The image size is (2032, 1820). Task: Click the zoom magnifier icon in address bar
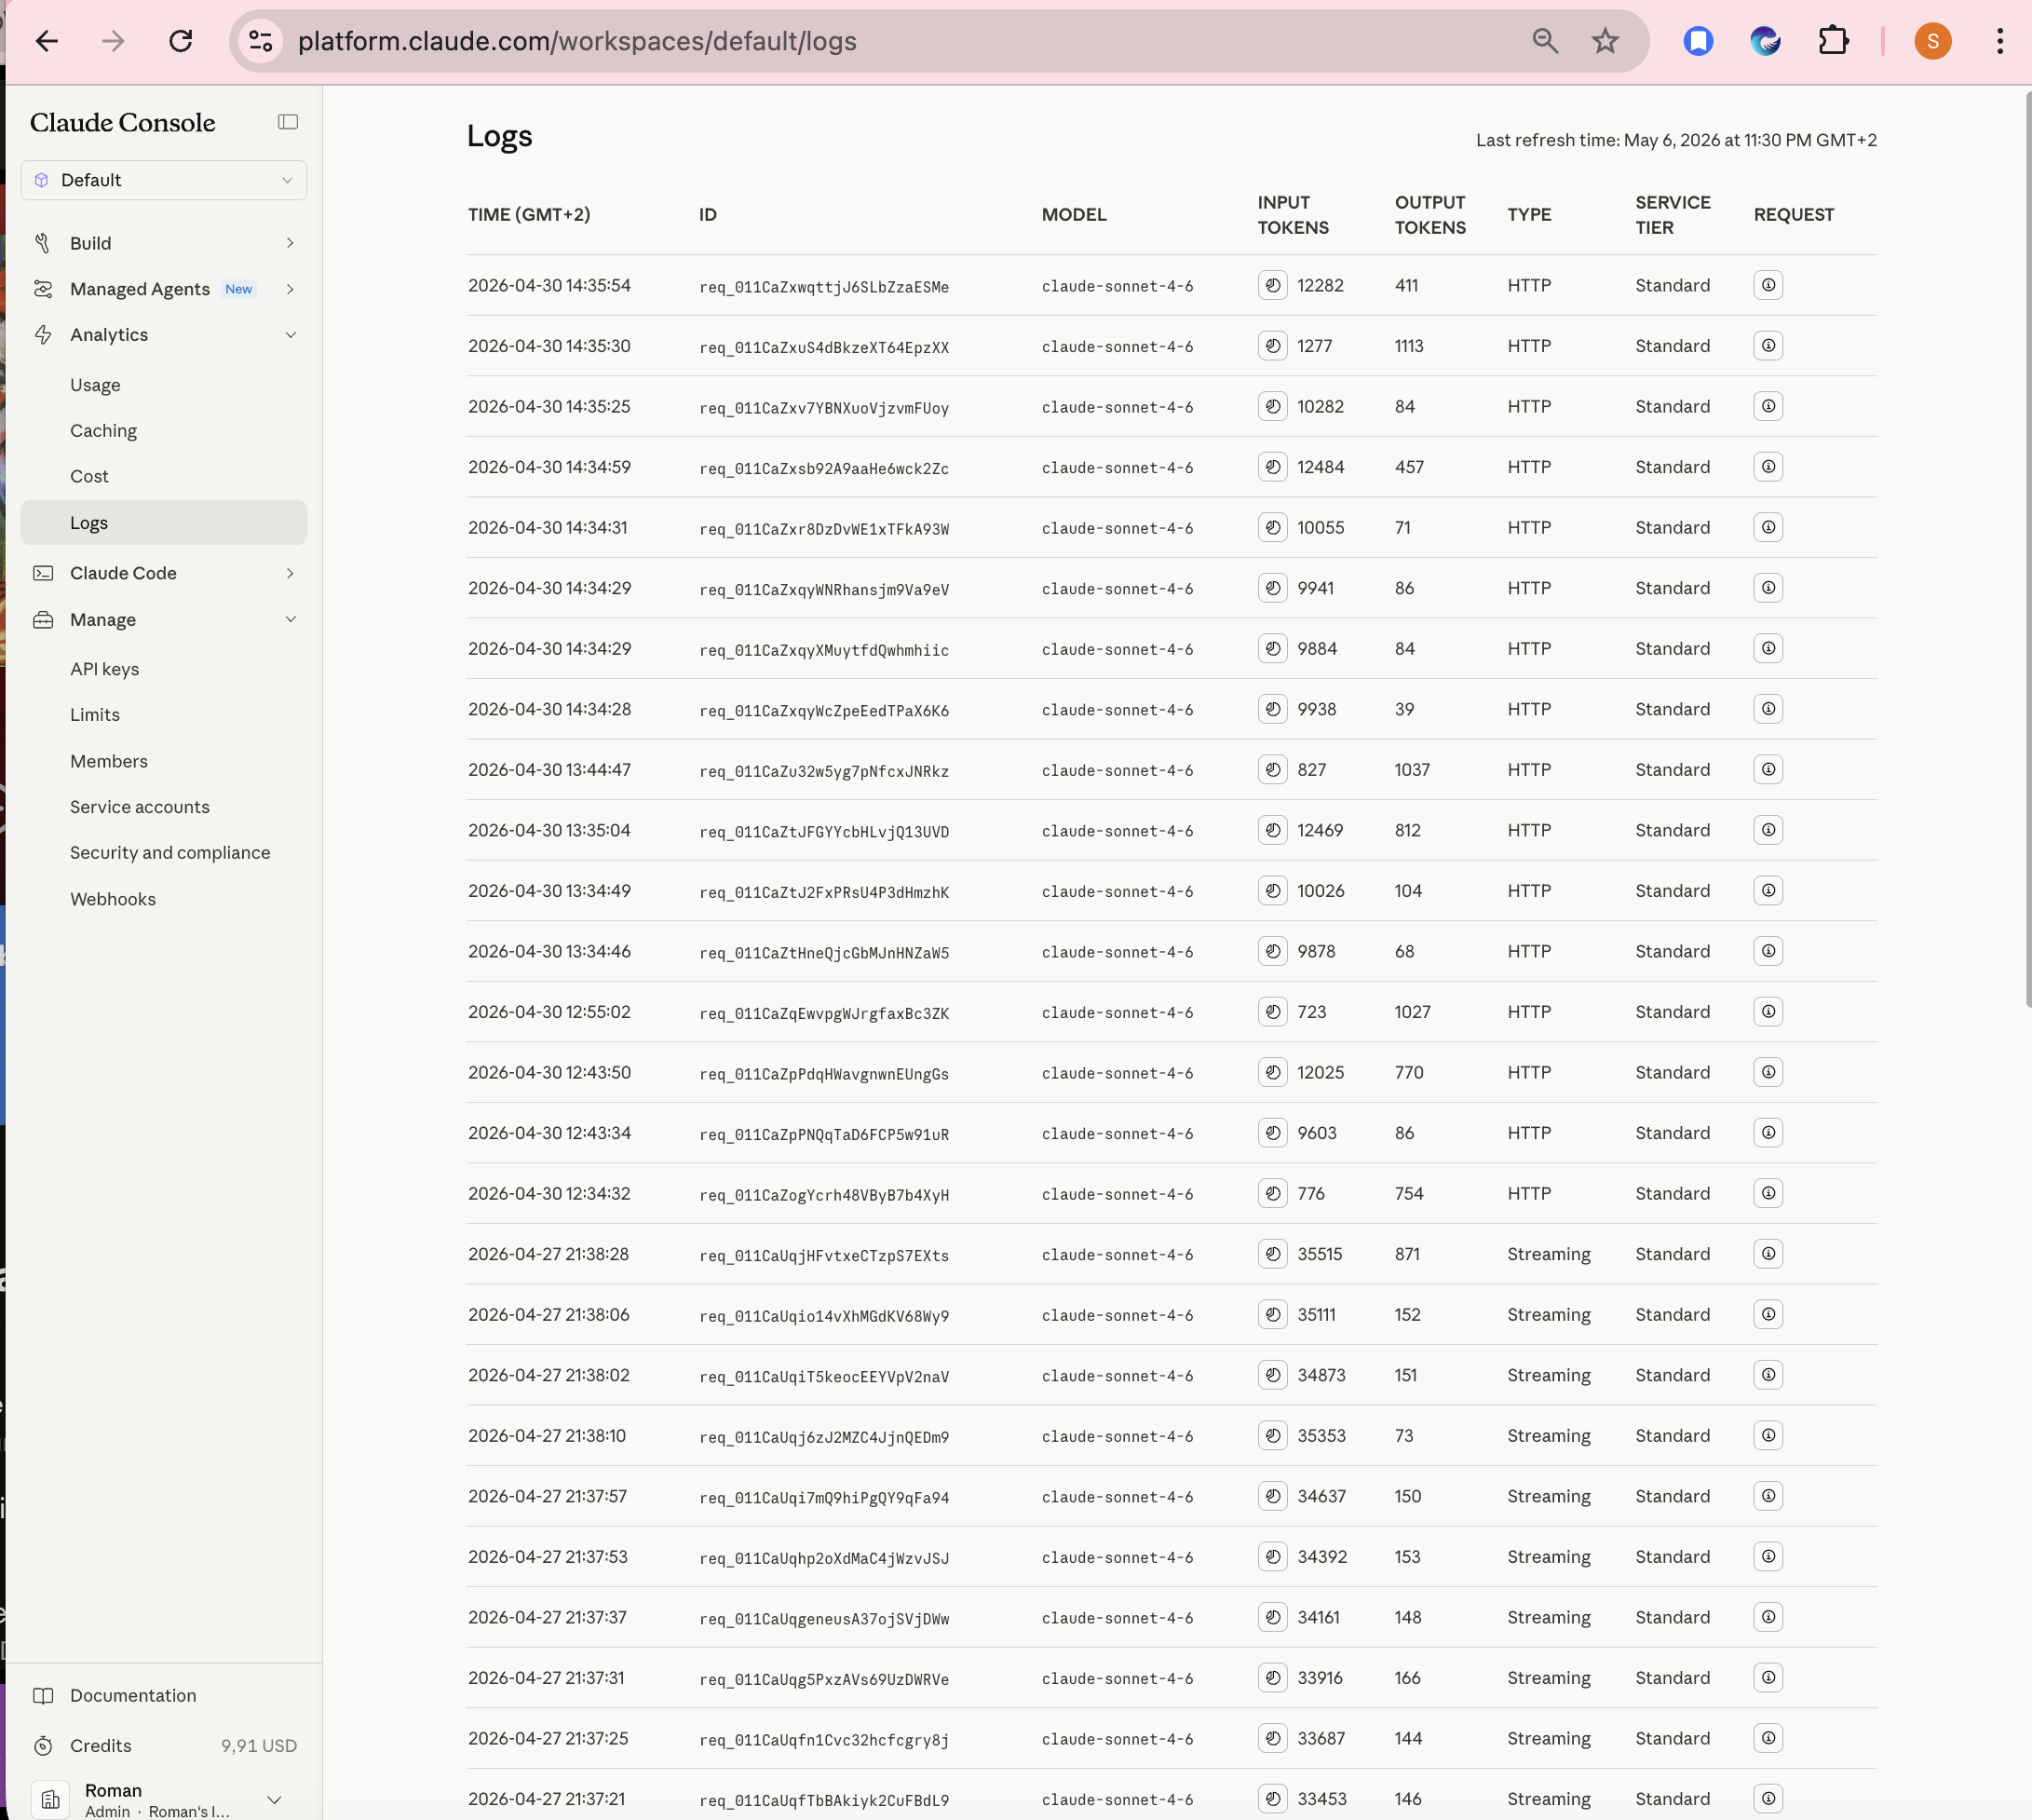1545,41
